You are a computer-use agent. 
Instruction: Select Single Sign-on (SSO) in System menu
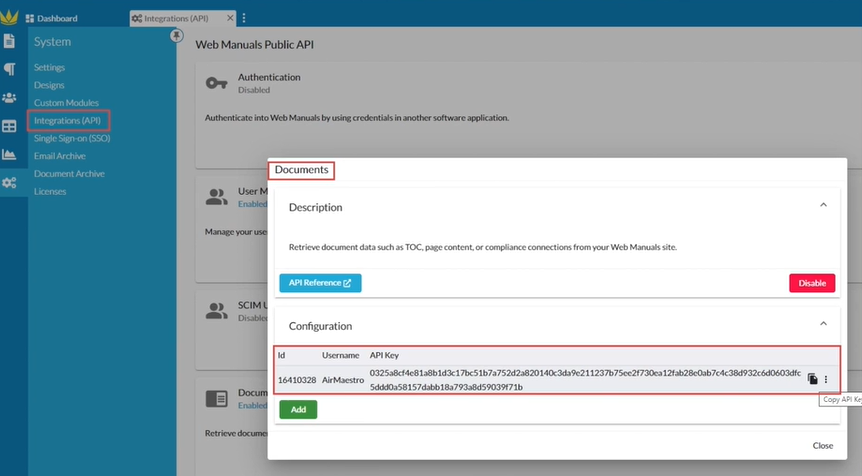pyautogui.click(x=72, y=138)
